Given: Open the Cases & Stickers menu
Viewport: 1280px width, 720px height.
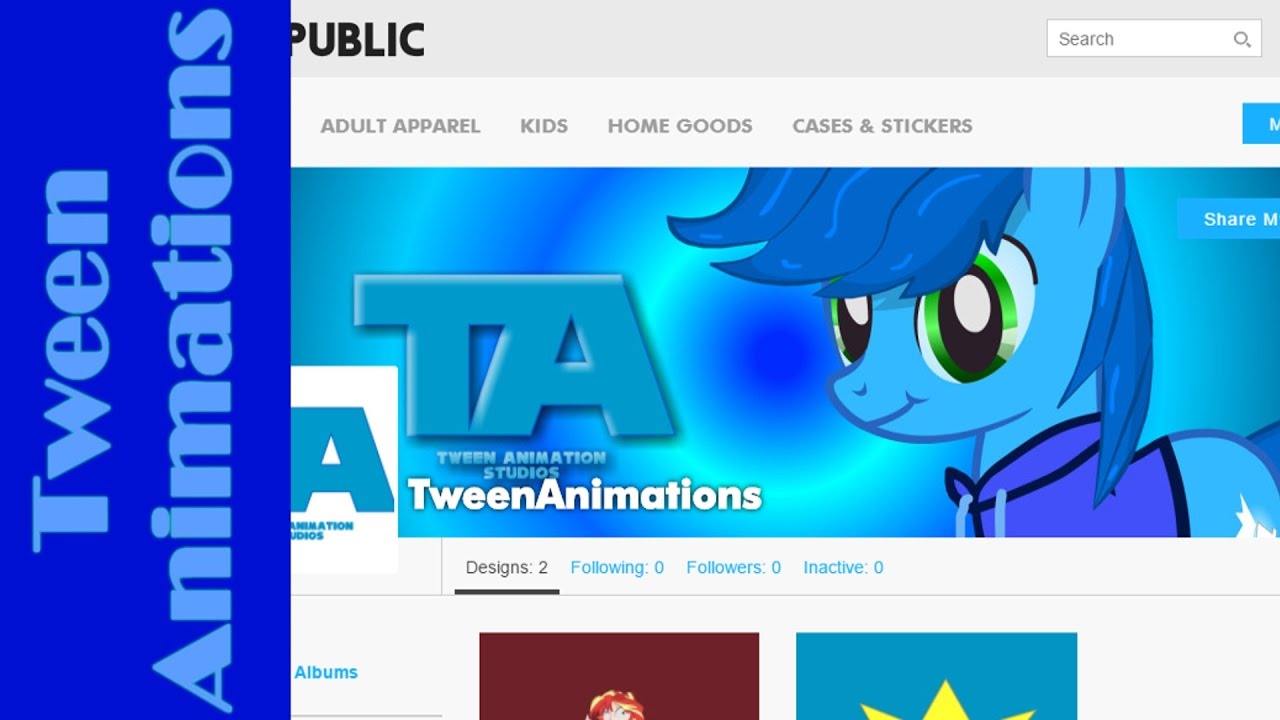Looking at the screenshot, I should [x=882, y=126].
